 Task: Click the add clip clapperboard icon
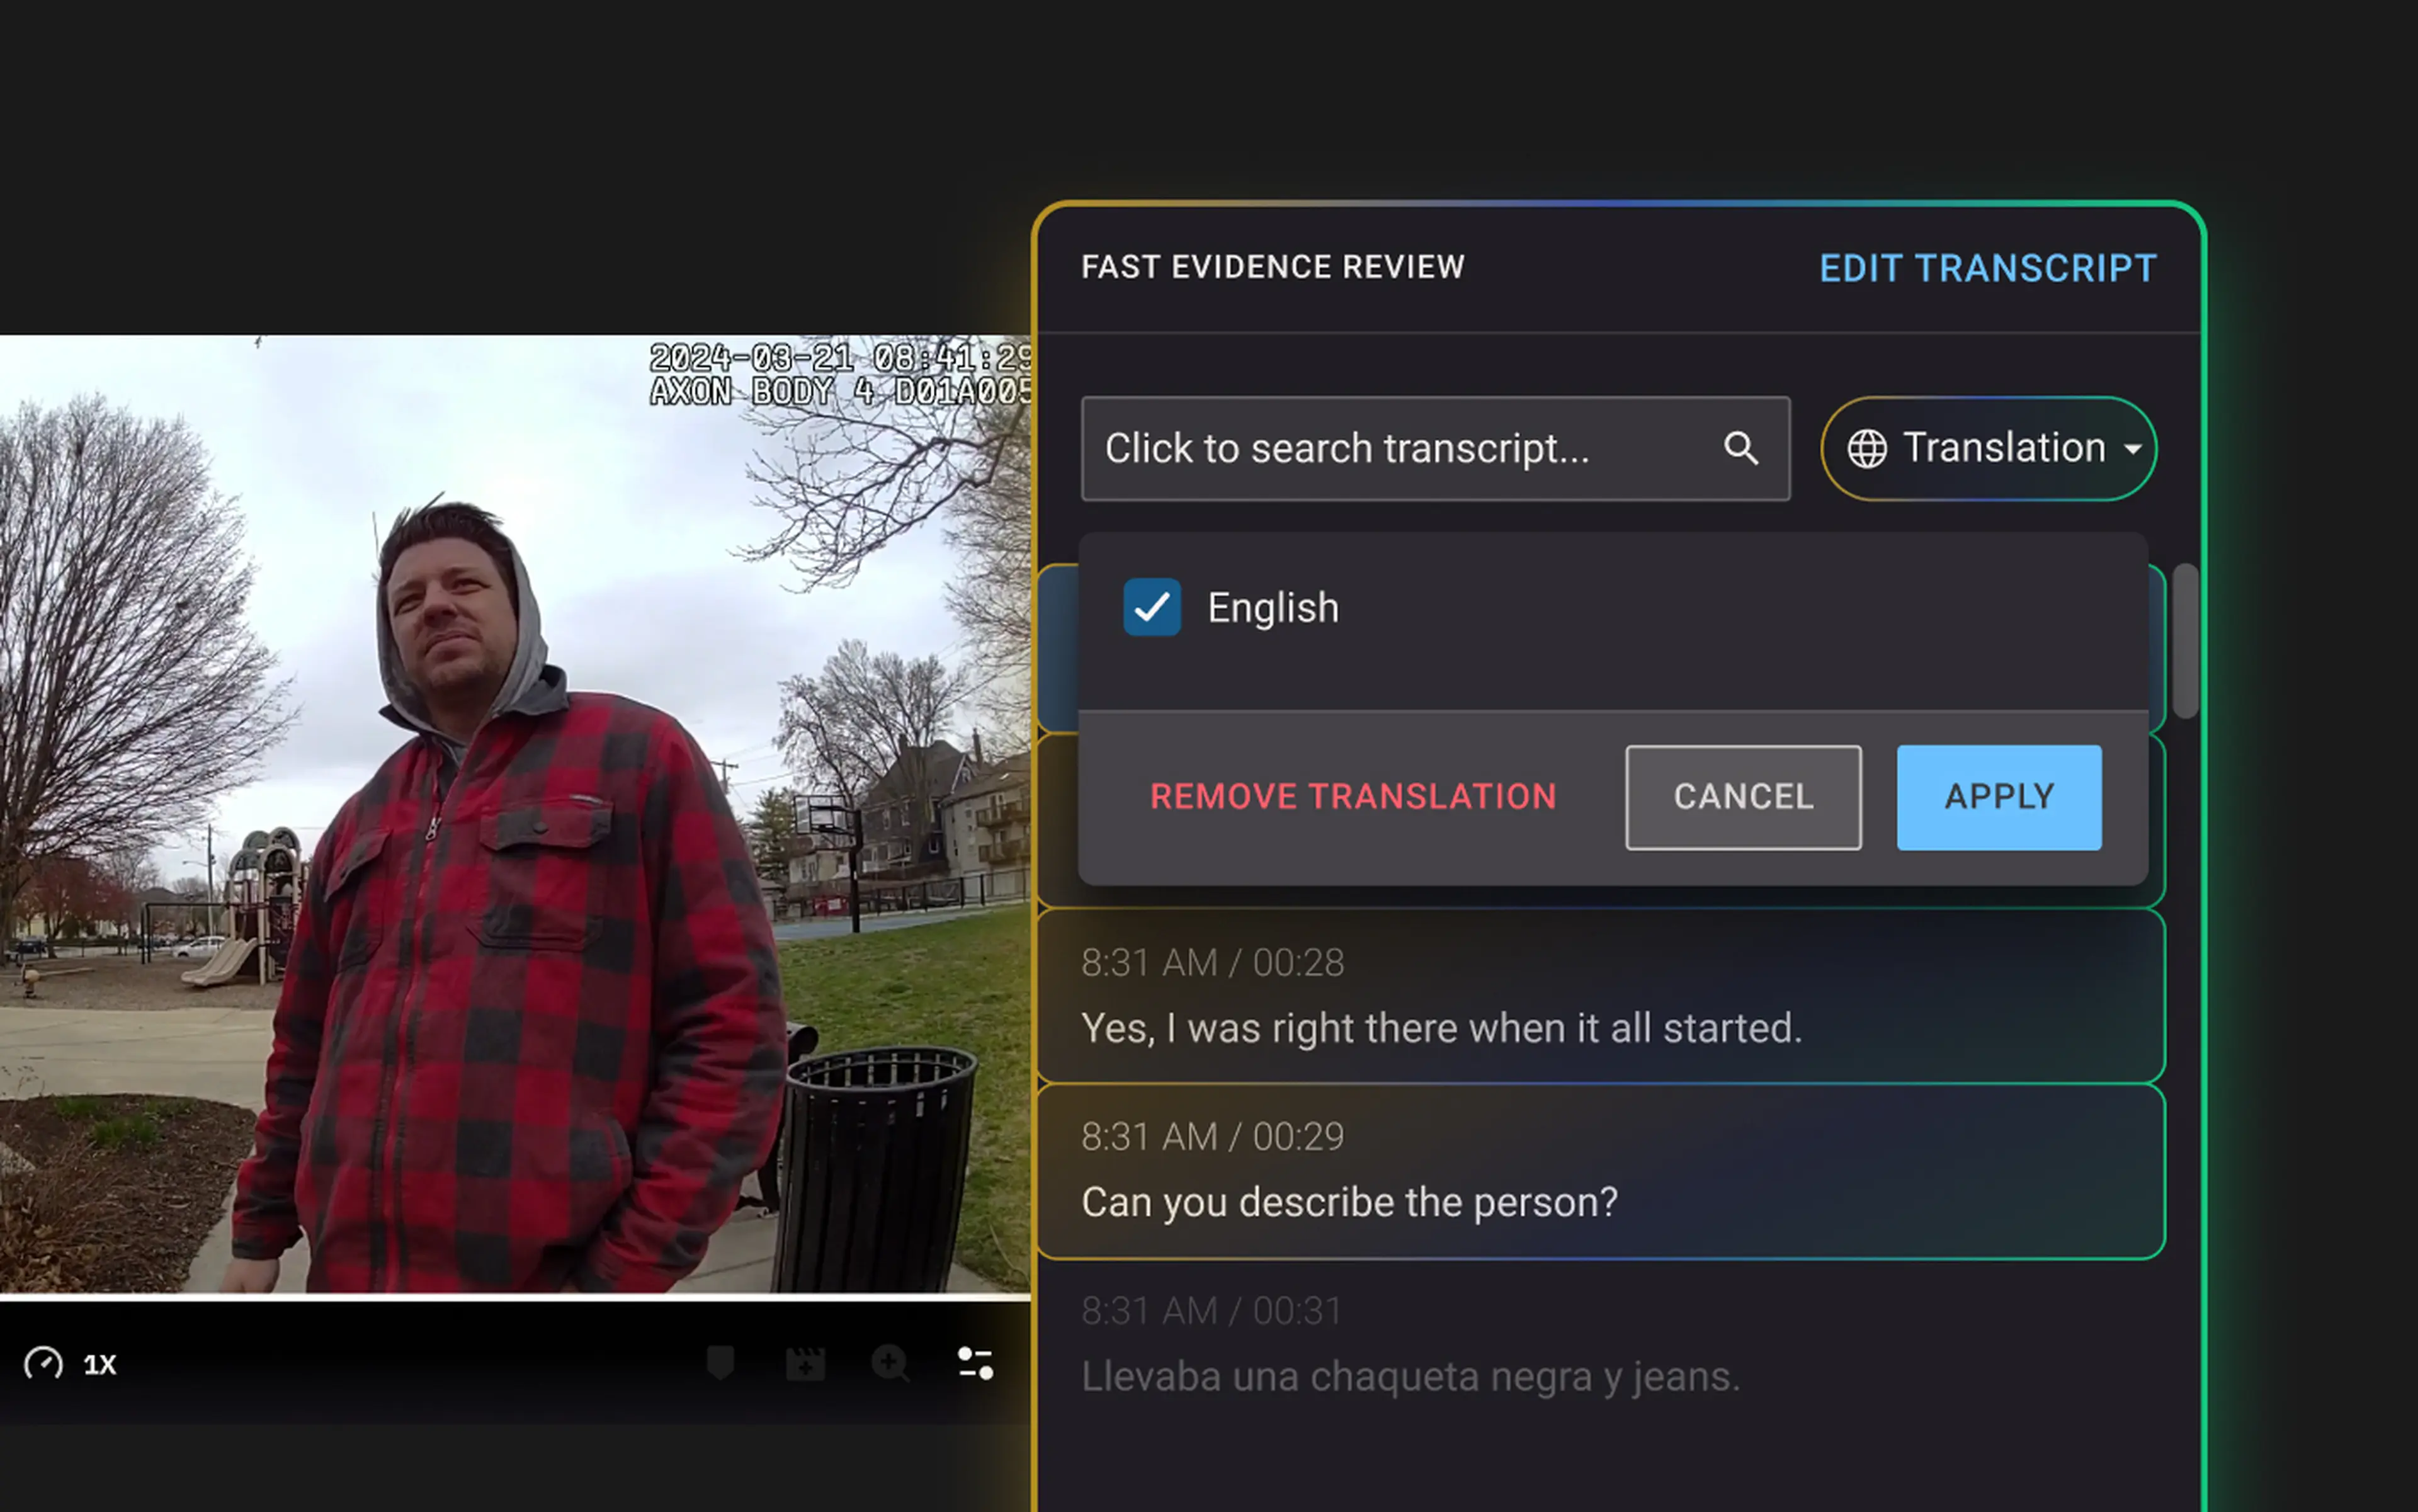pyautogui.click(x=805, y=1363)
